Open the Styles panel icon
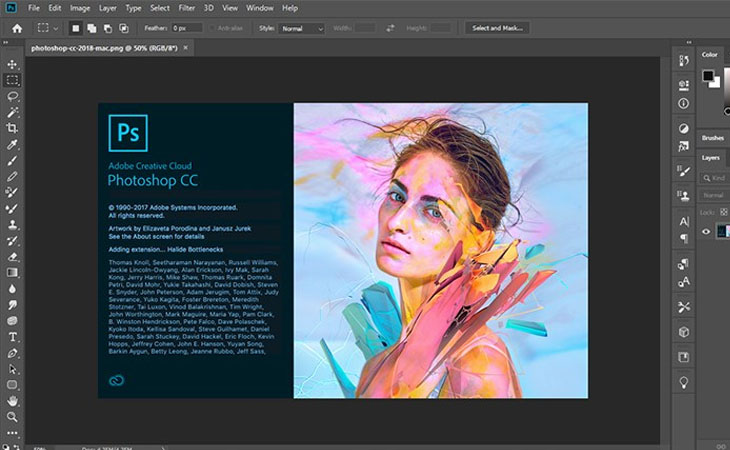 [683, 147]
